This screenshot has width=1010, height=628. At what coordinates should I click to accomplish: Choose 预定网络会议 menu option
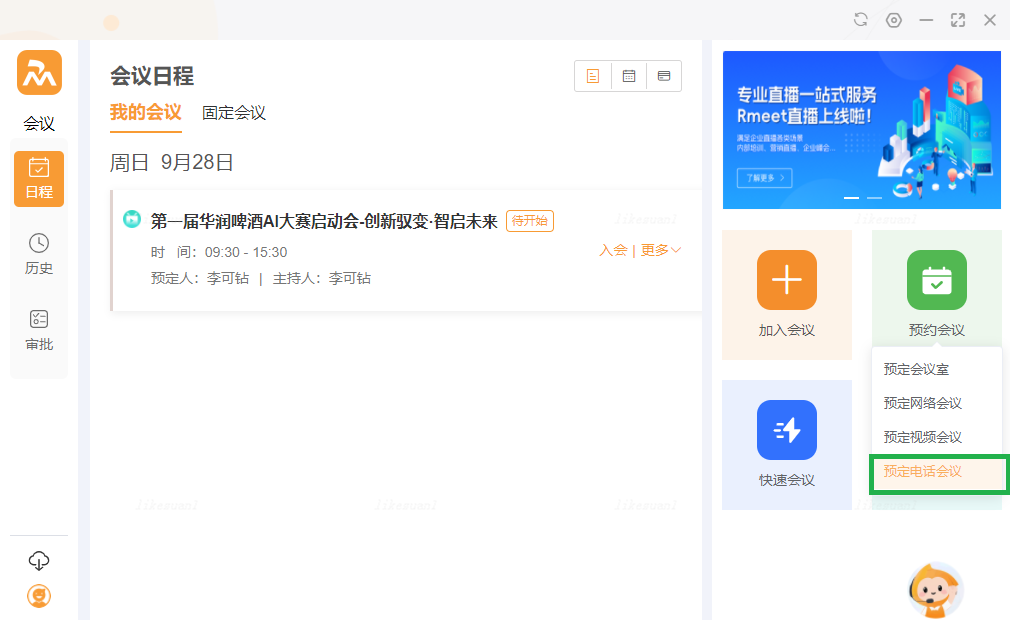click(923, 403)
